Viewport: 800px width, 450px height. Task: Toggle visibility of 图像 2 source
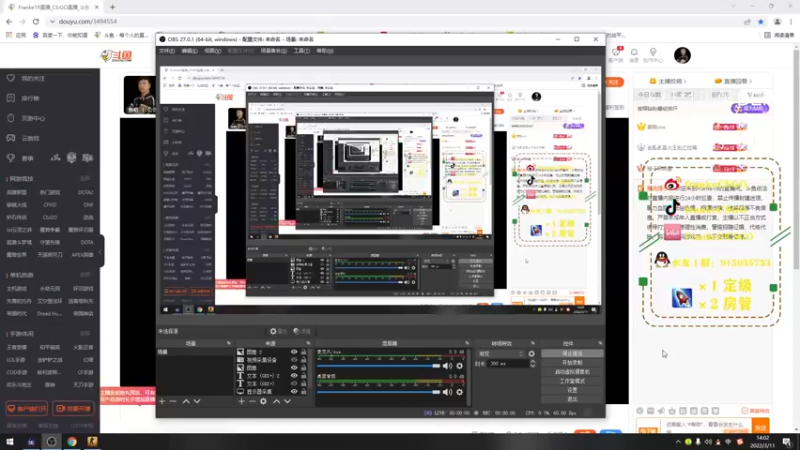click(294, 352)
